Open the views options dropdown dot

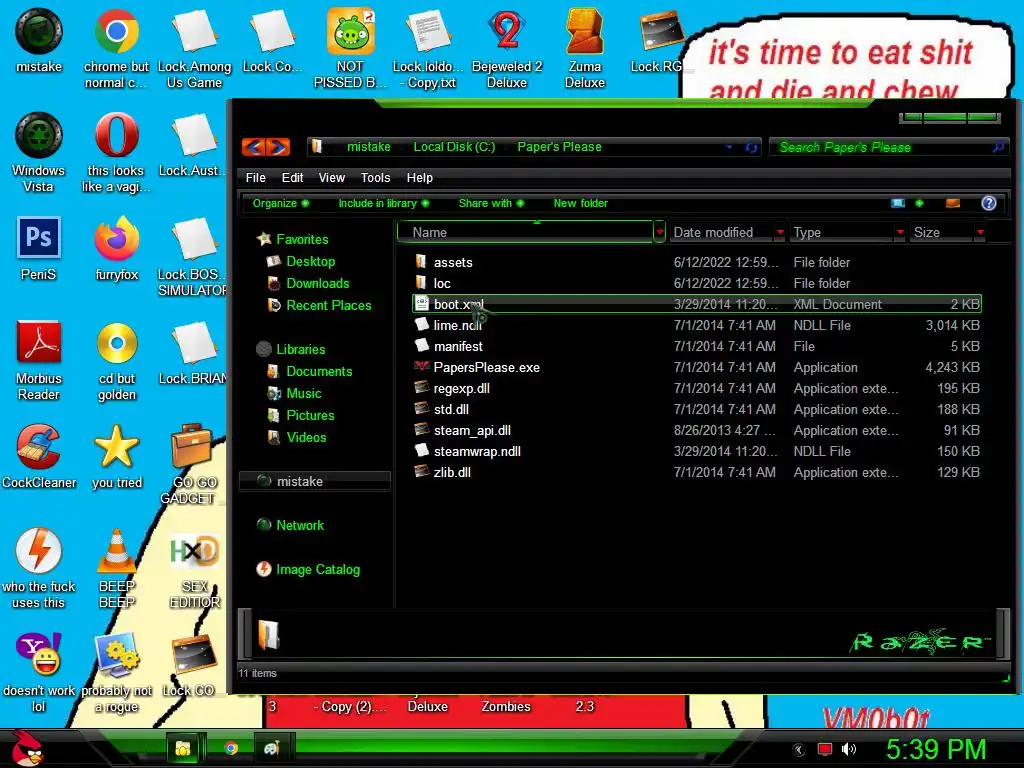920,203
